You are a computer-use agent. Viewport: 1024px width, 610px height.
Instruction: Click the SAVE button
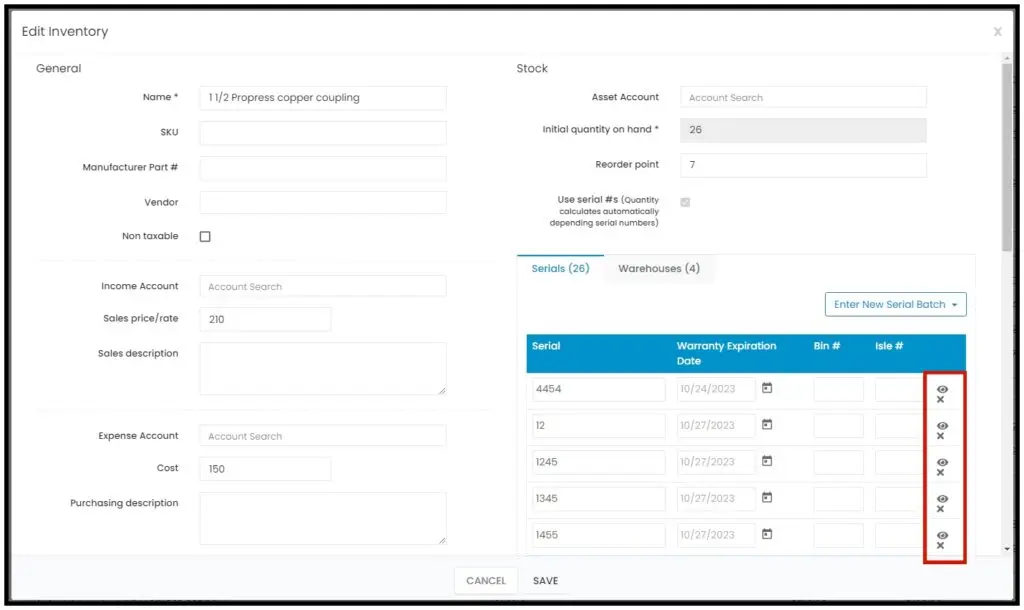pos(545,581)
